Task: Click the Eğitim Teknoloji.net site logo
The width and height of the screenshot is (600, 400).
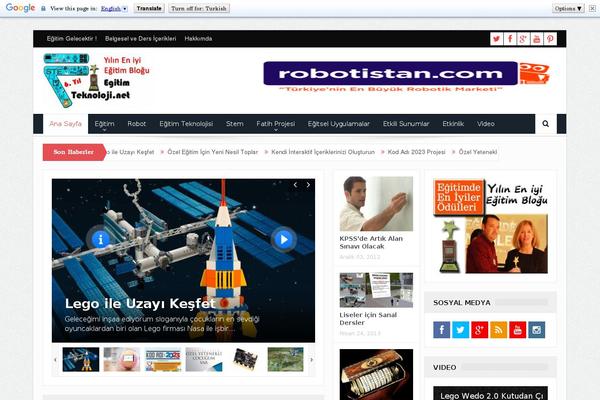Action: click(97, 80)
